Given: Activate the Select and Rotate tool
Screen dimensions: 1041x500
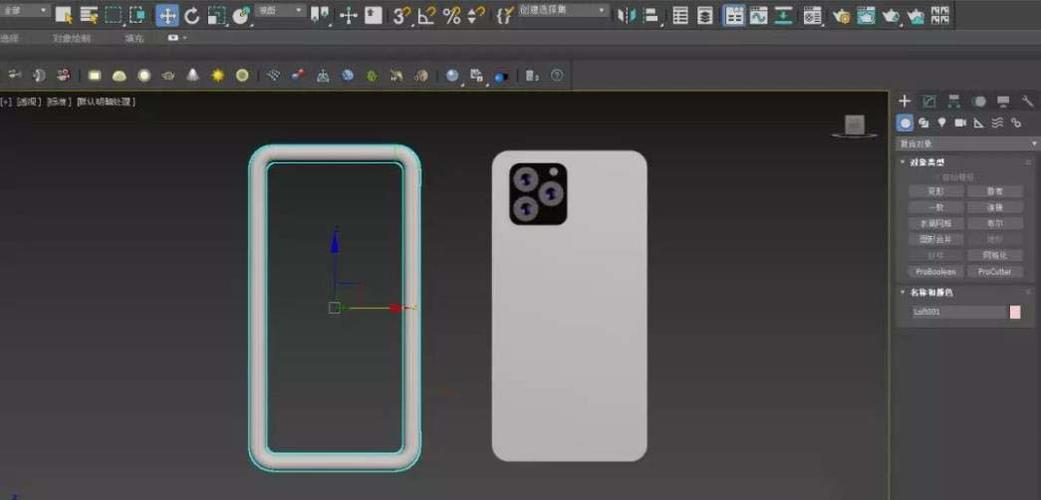Looking at the screenshot, I should click(x=192, y=15).
